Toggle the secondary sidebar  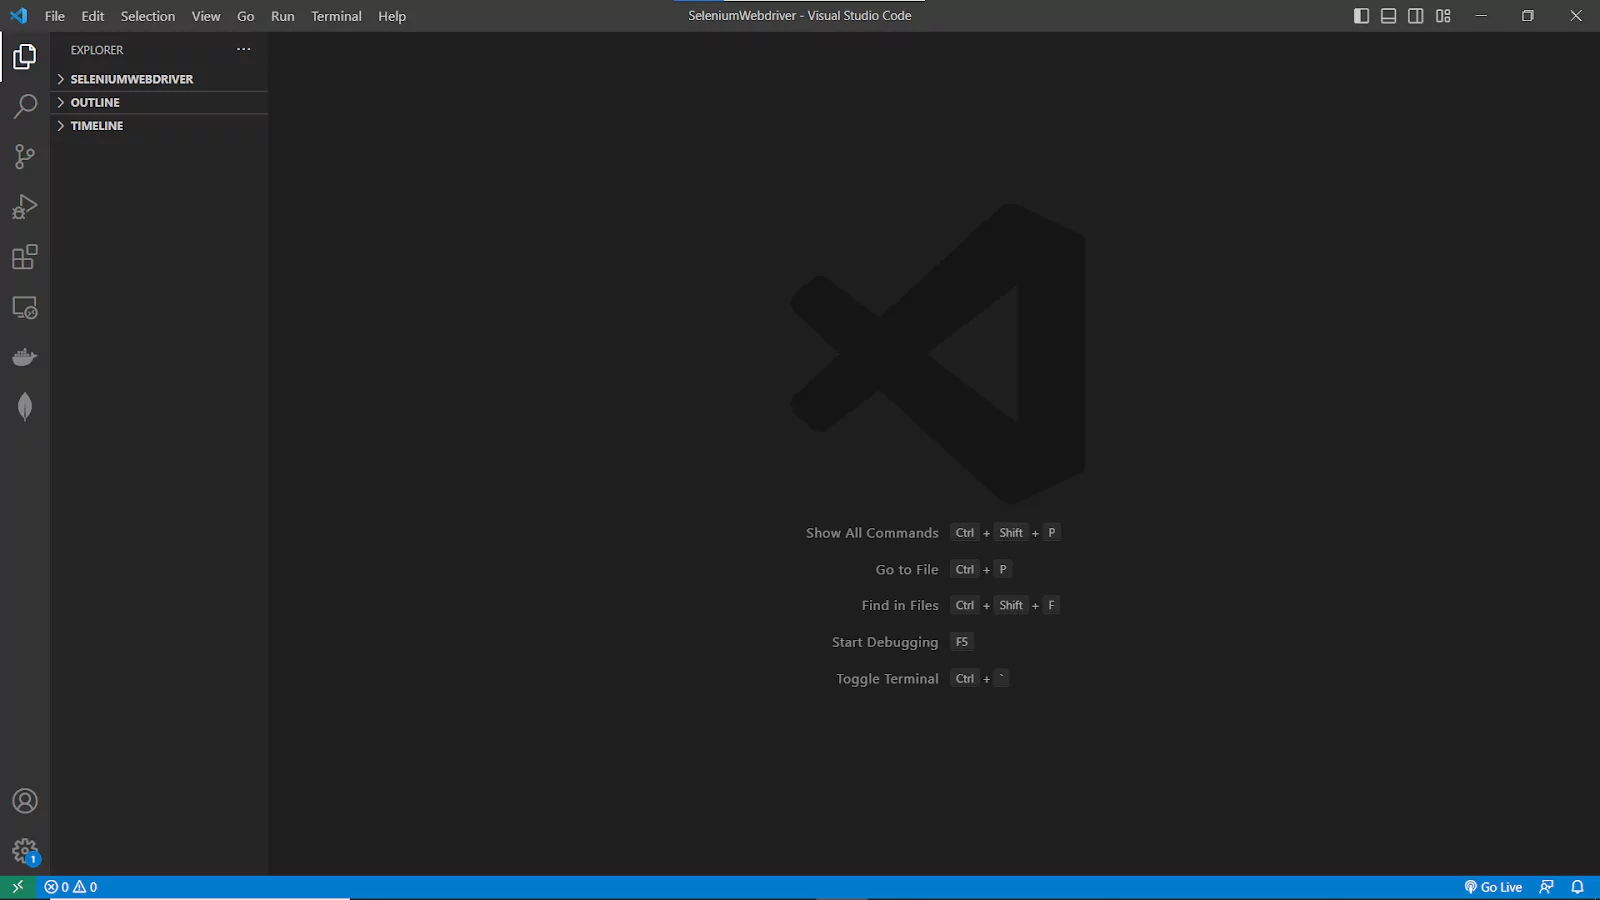pyautogui.click(x=1415, y=15)
